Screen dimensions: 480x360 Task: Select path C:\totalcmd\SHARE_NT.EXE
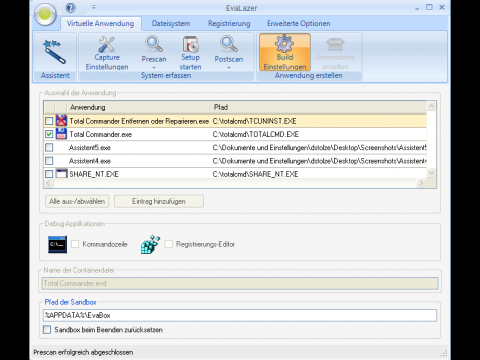255,174
